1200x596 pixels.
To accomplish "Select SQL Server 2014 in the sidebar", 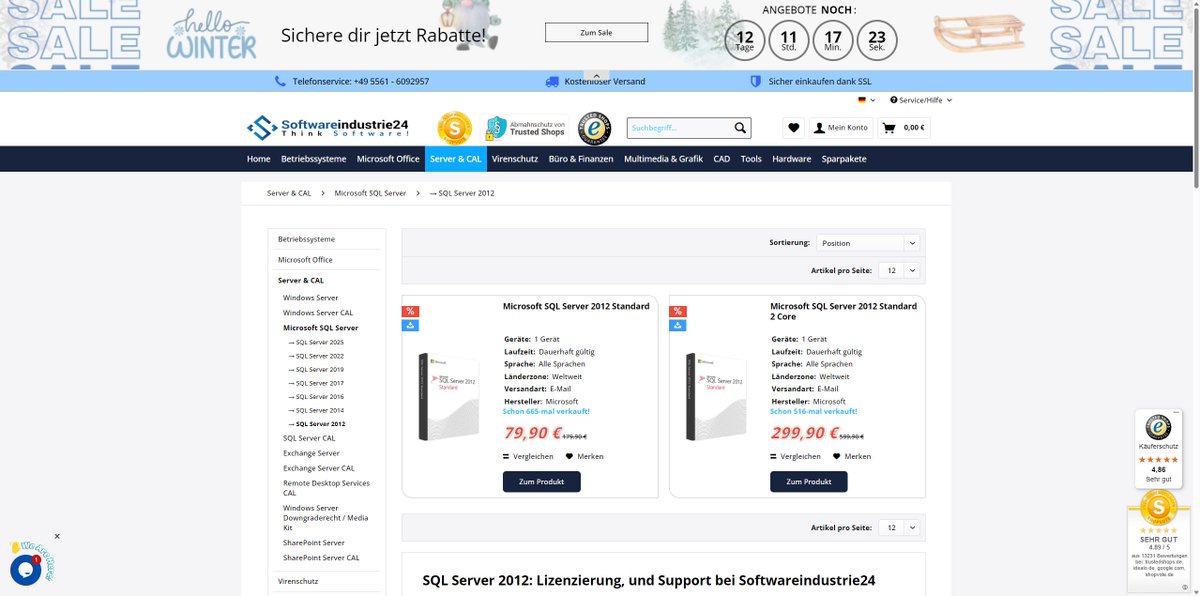I will (x=316, y=410).
